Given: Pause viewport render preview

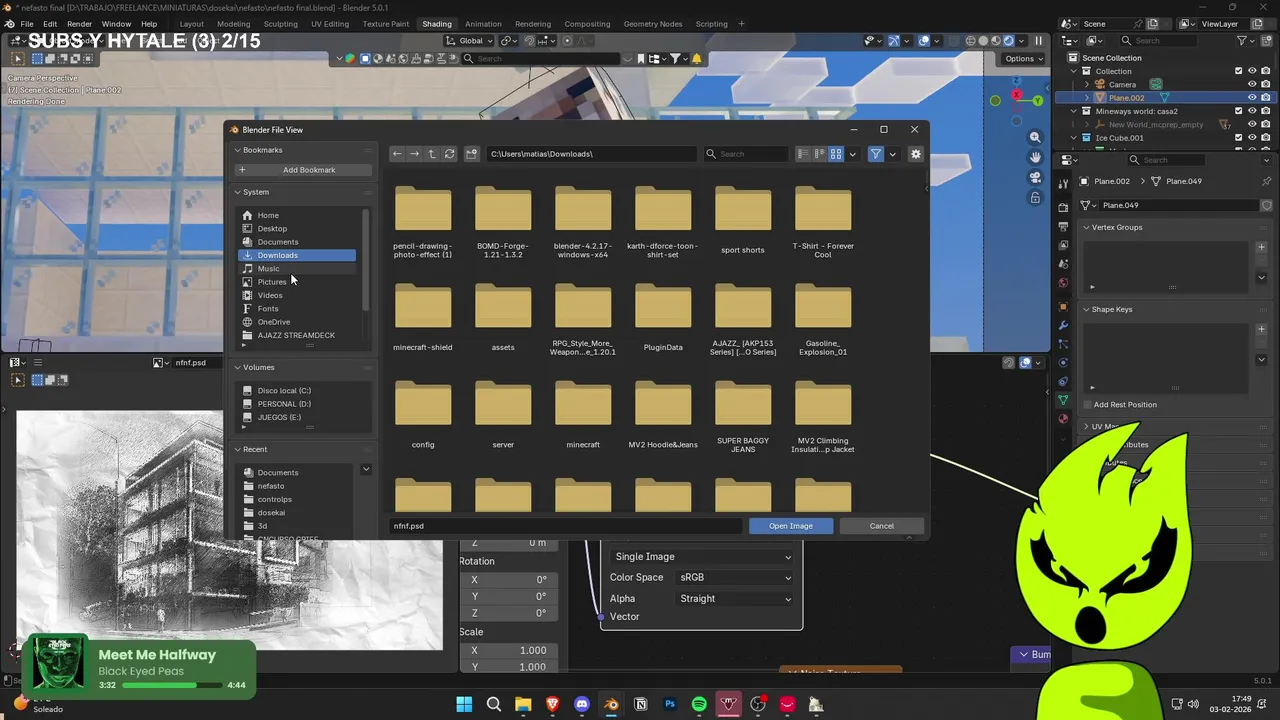Looking at the screenshot, I should click(x=1038, y=41).
